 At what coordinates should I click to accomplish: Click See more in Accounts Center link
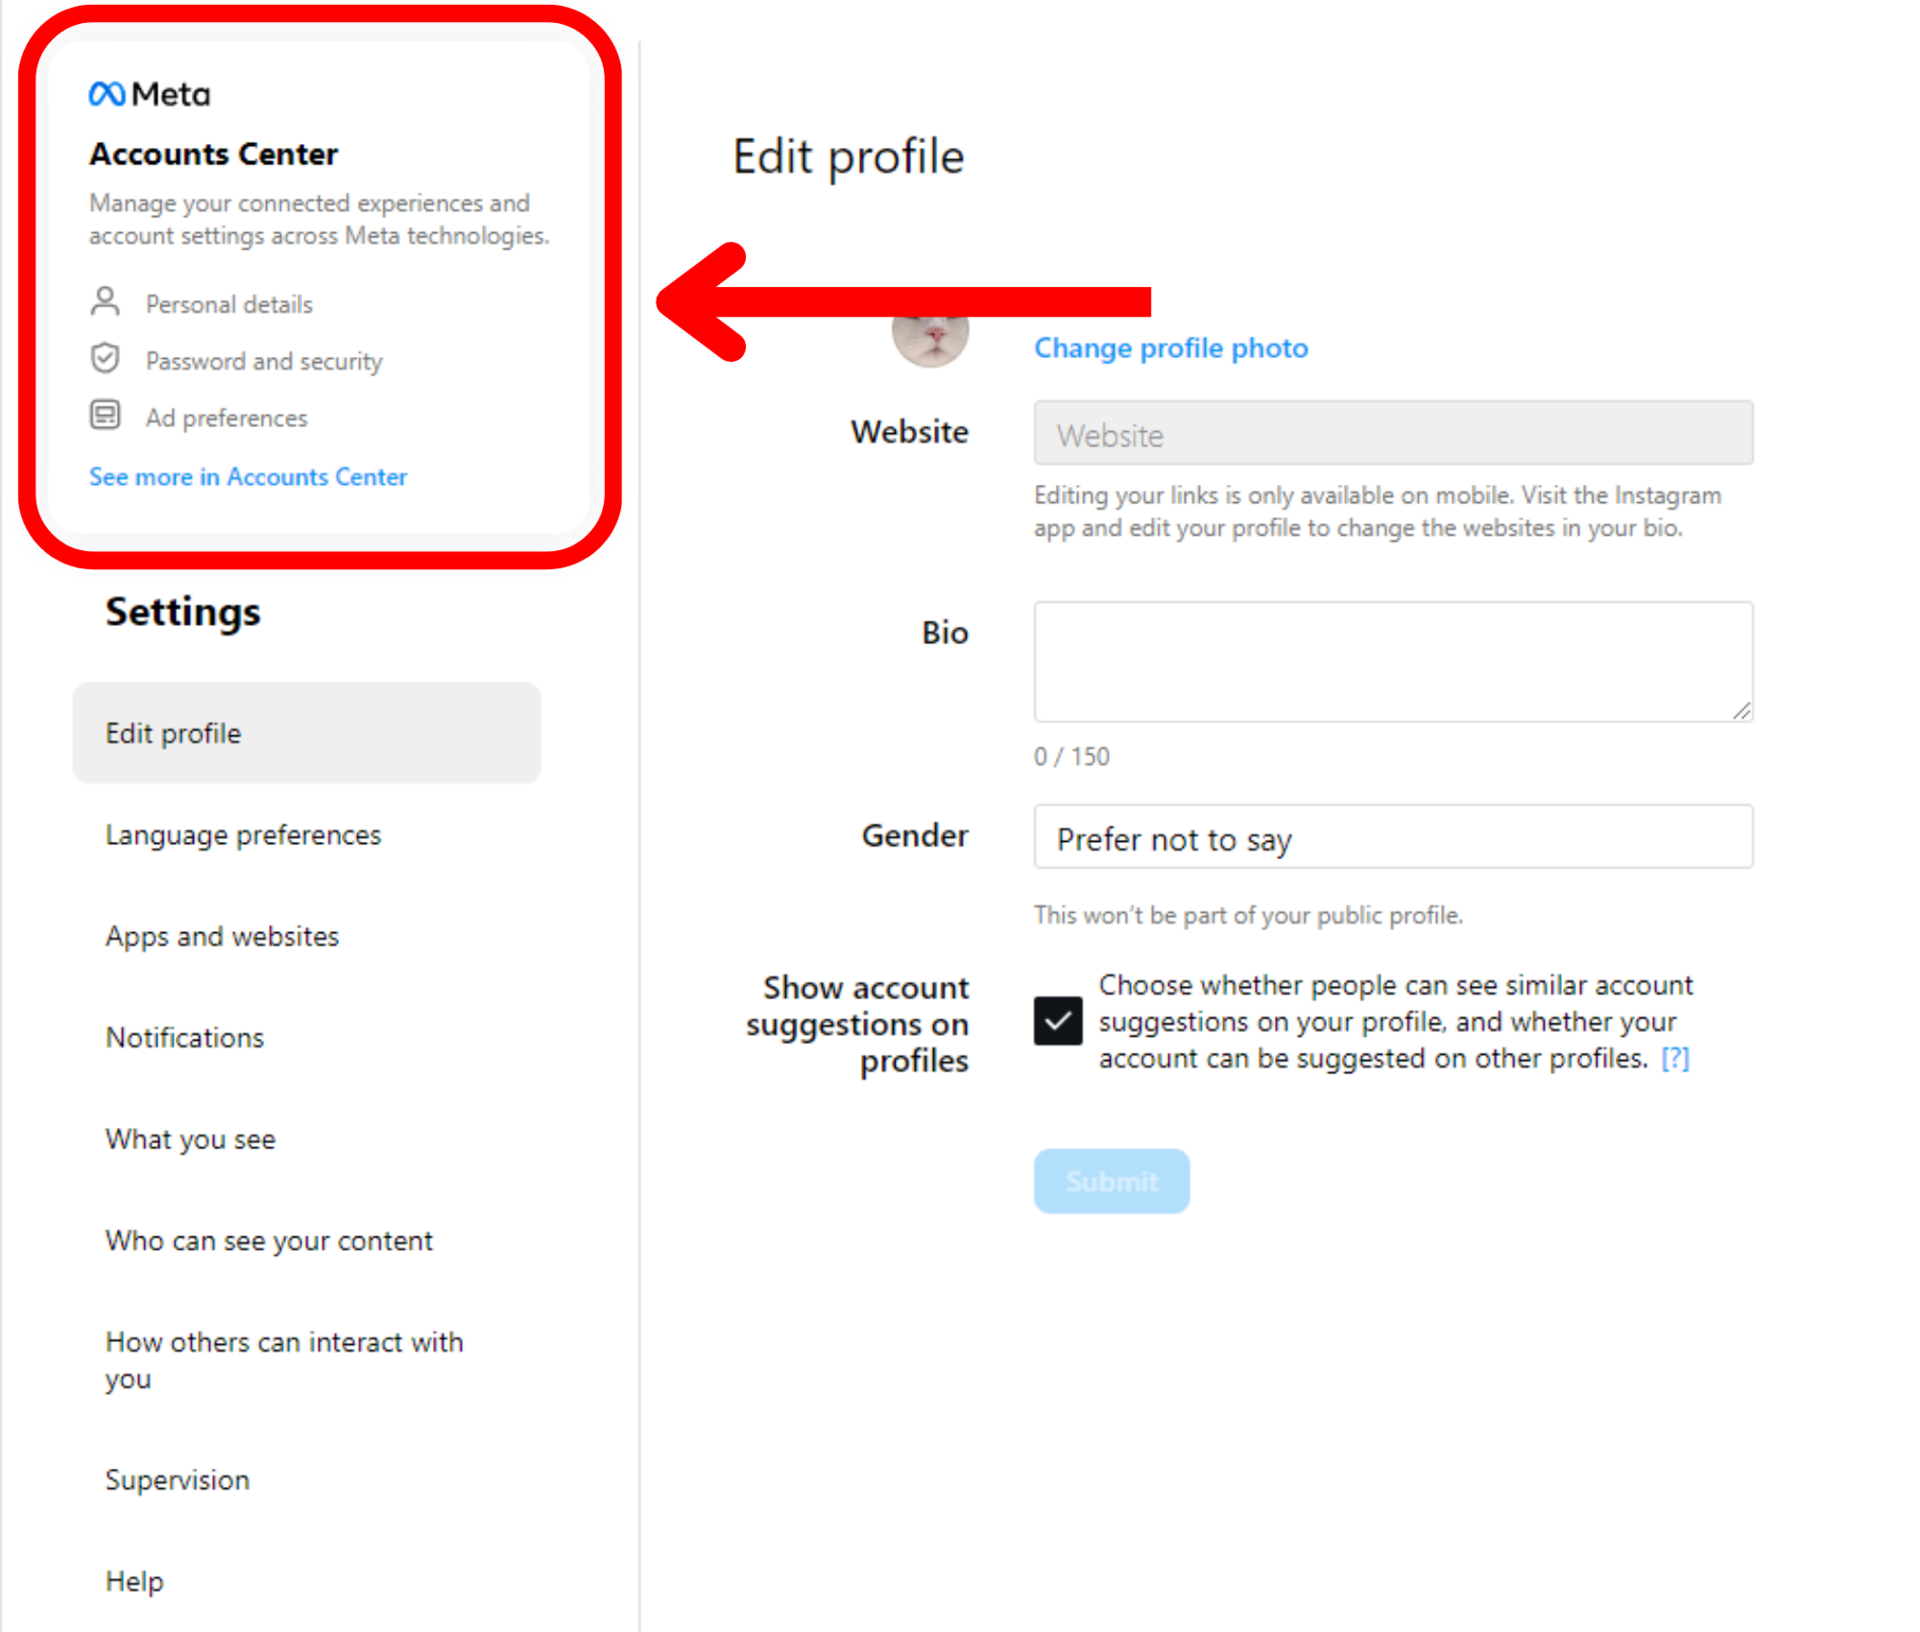(x=248, y=477)
